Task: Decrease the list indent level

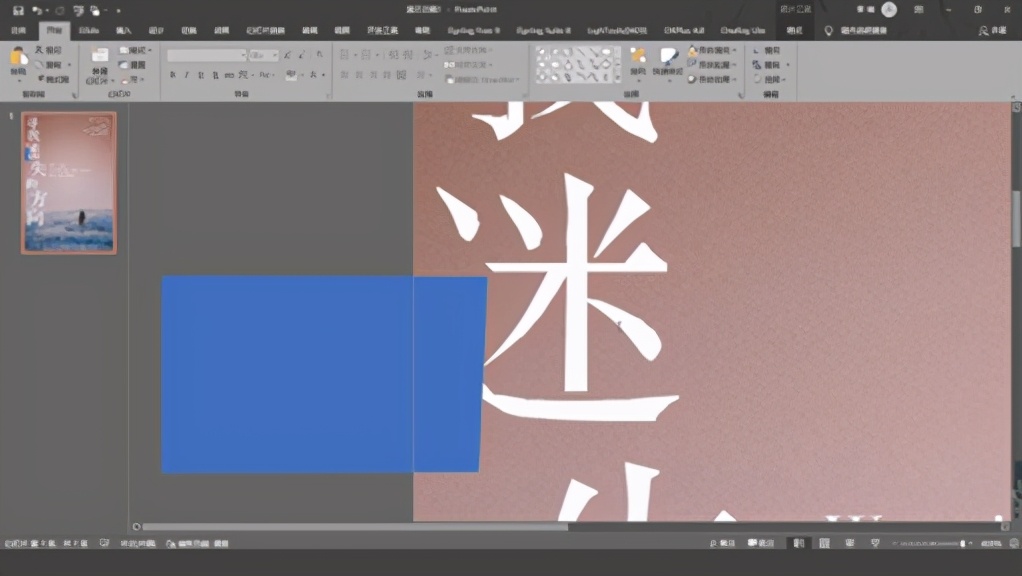Action: 393,55
